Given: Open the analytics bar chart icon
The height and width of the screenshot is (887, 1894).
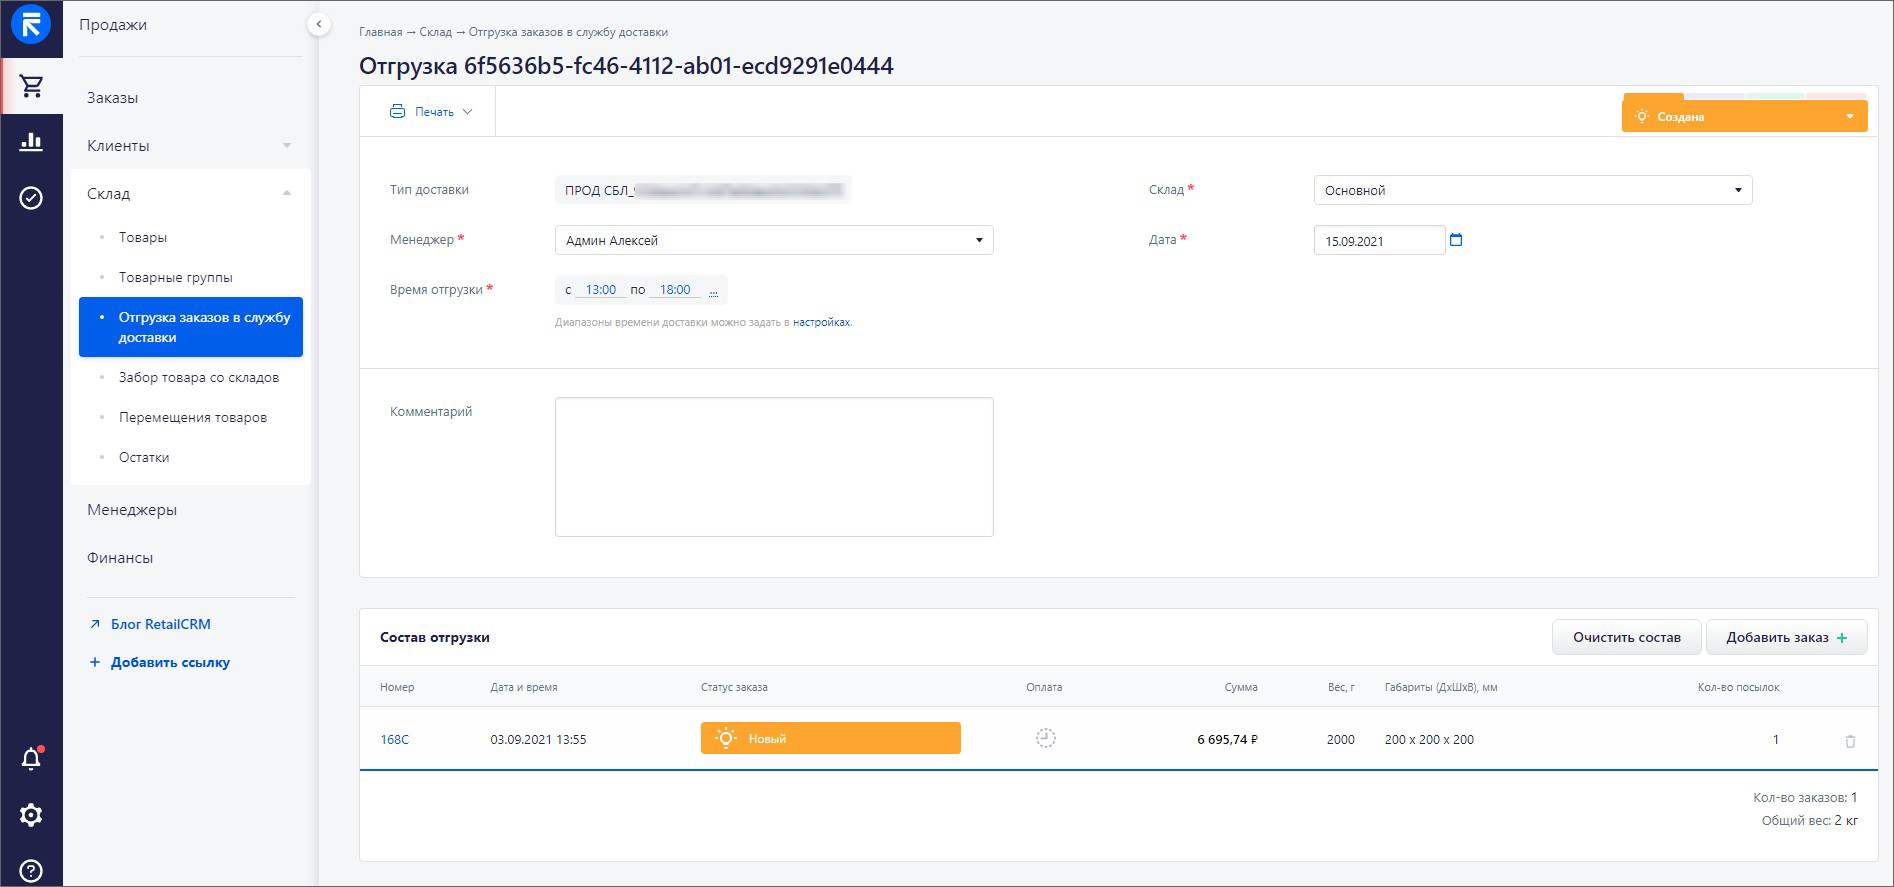Looking at the screenshot, I should (31, 141).
